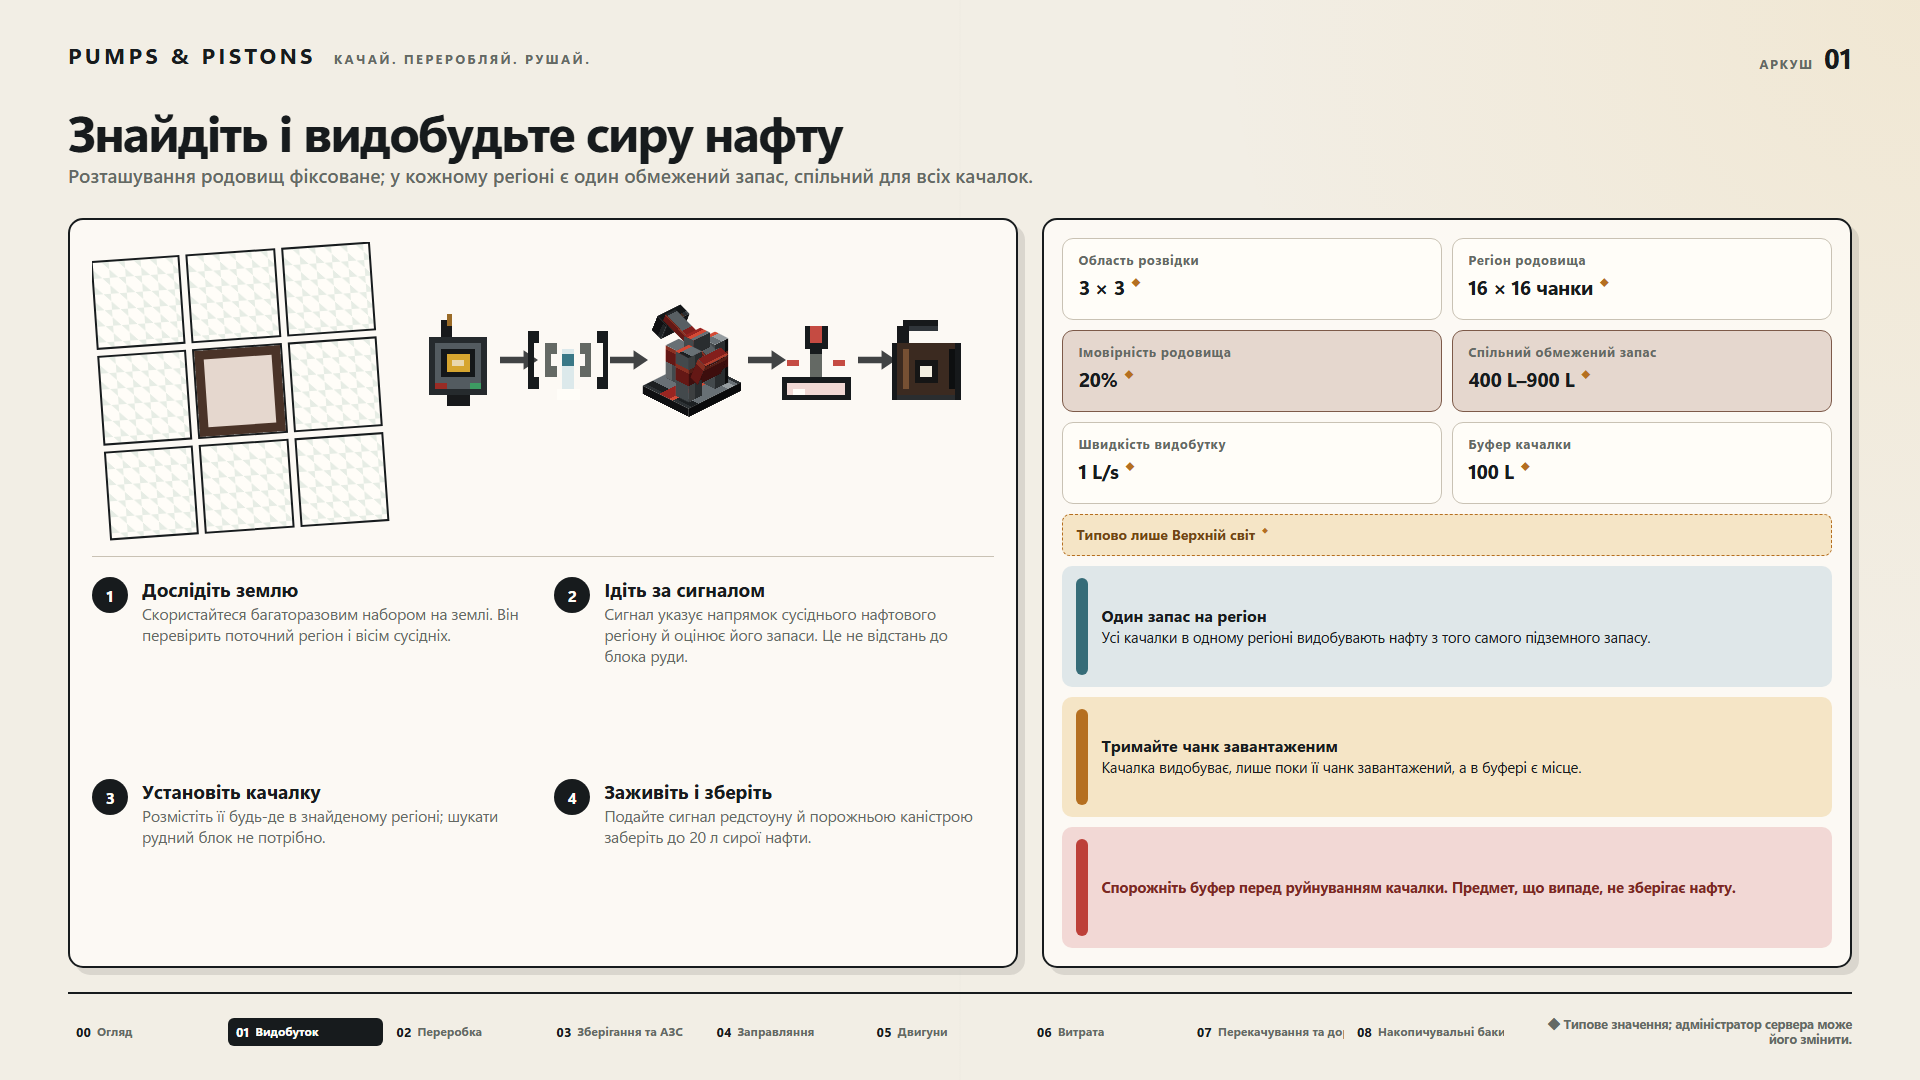
Task: Click the Типово лише Верхній світ banner
Action: 1447,535
